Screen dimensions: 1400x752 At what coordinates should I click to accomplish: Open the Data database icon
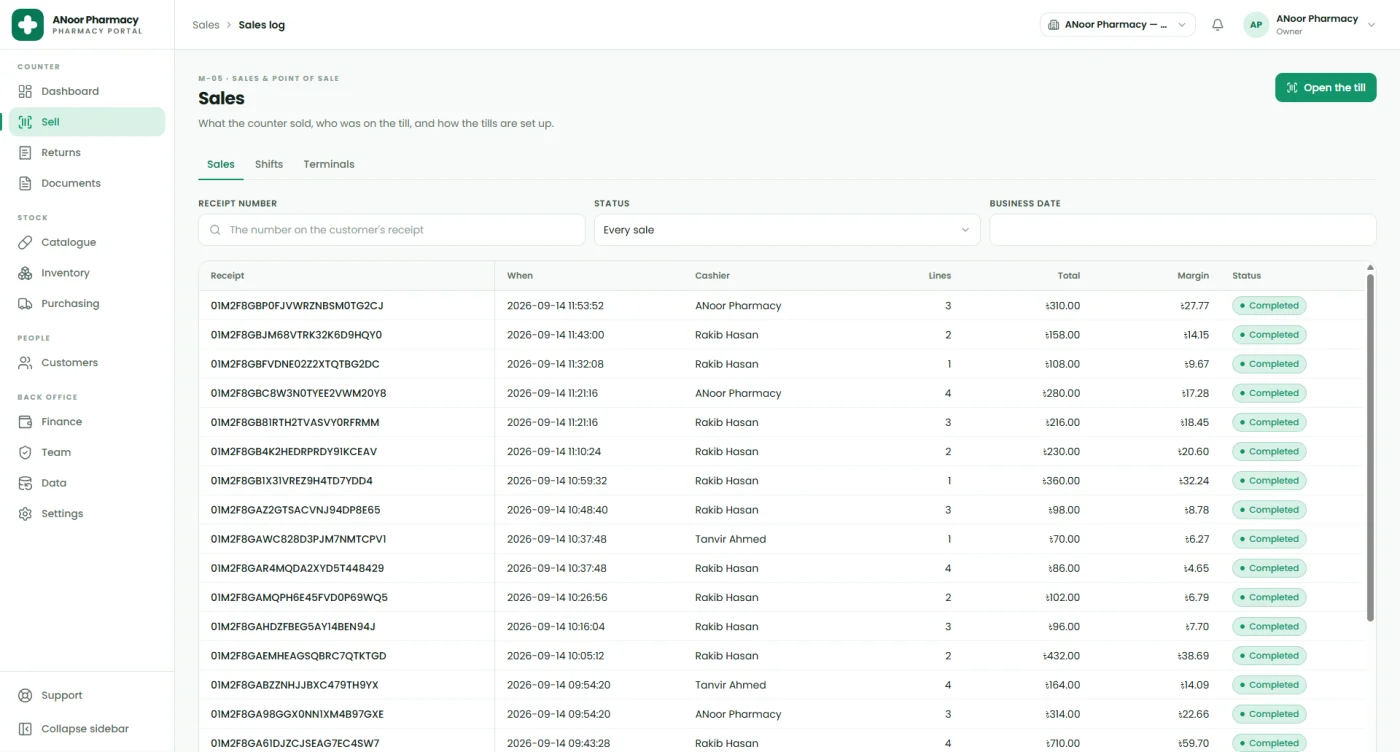pyautogui.click(x=25, y=483)
